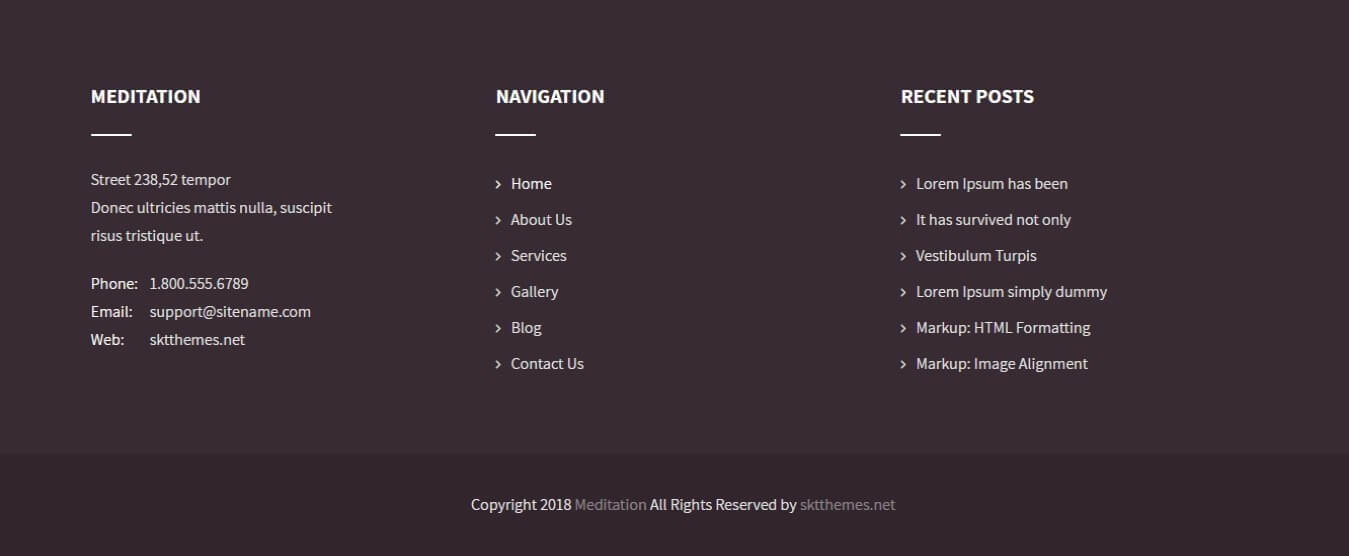This screenshot has height=556, width=1349.
Task: Click the support@sitename.com email address
Action: [x=230, y=312]
